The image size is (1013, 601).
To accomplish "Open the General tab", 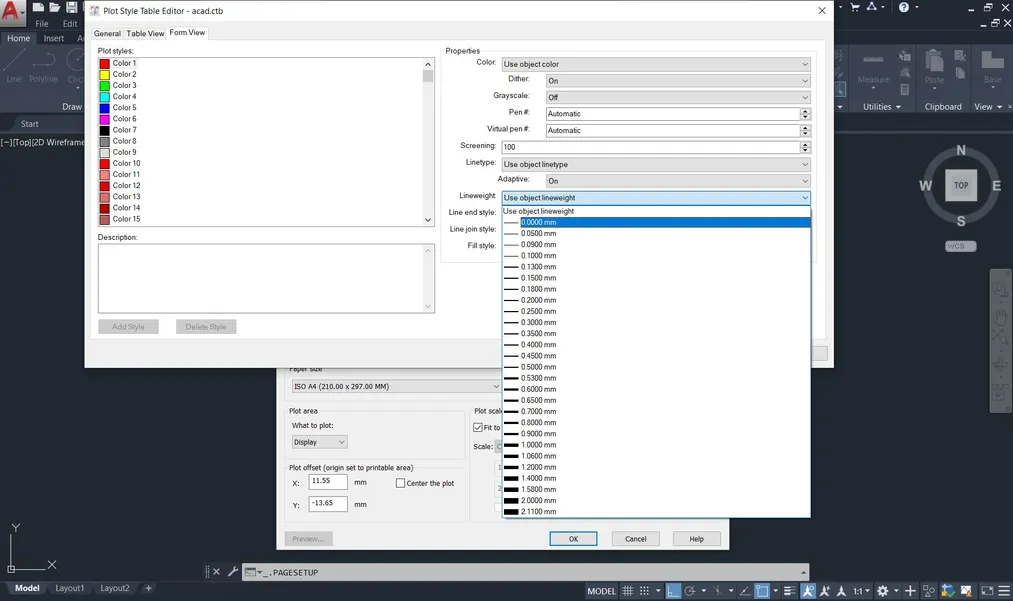I will (x=107, y=33).
